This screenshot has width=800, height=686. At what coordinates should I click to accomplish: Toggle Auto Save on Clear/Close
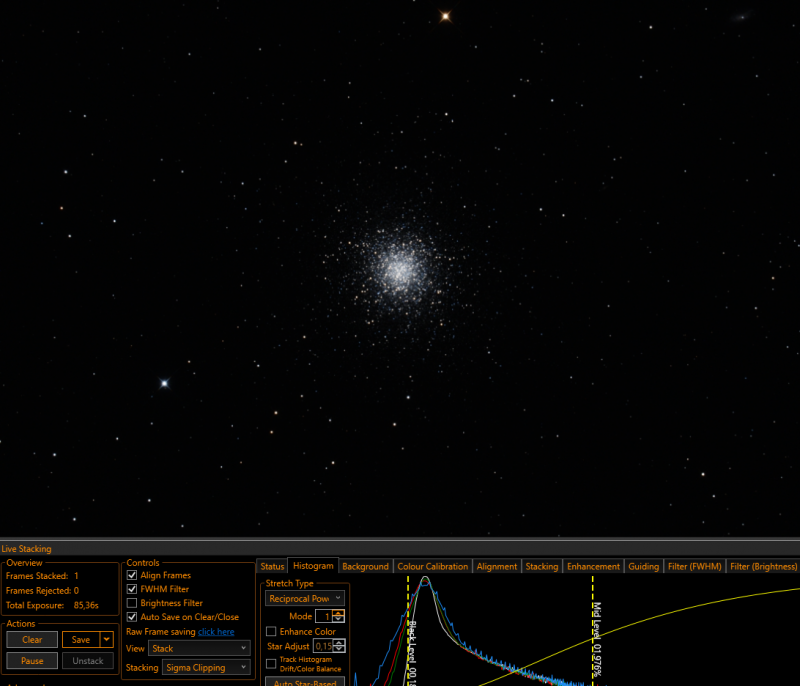(132, 617)
